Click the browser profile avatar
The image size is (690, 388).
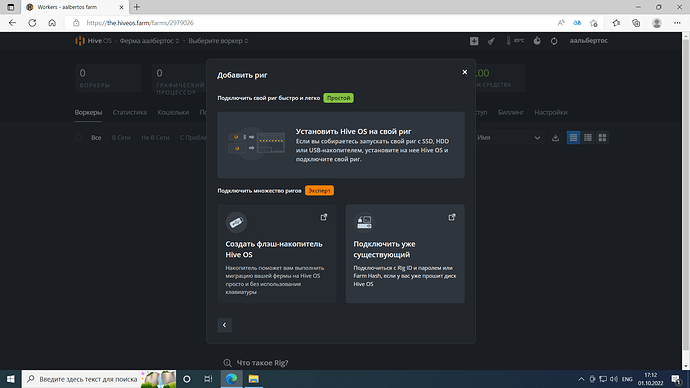pyautogui.click(x=657, y=23)
